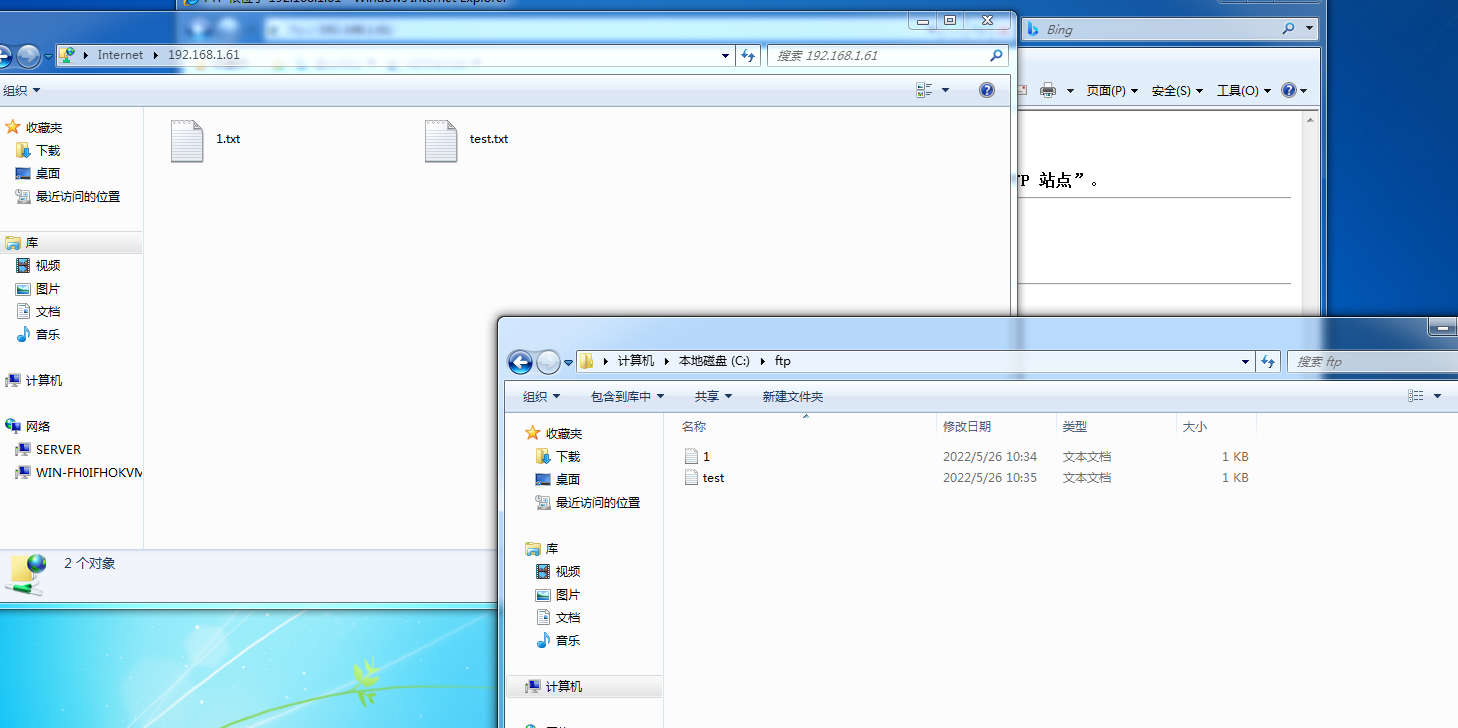The width and height of the screenshot is (1458, 728).
Task: Click the print icon in Internet Explorer
Action: tap(1048, 90)
